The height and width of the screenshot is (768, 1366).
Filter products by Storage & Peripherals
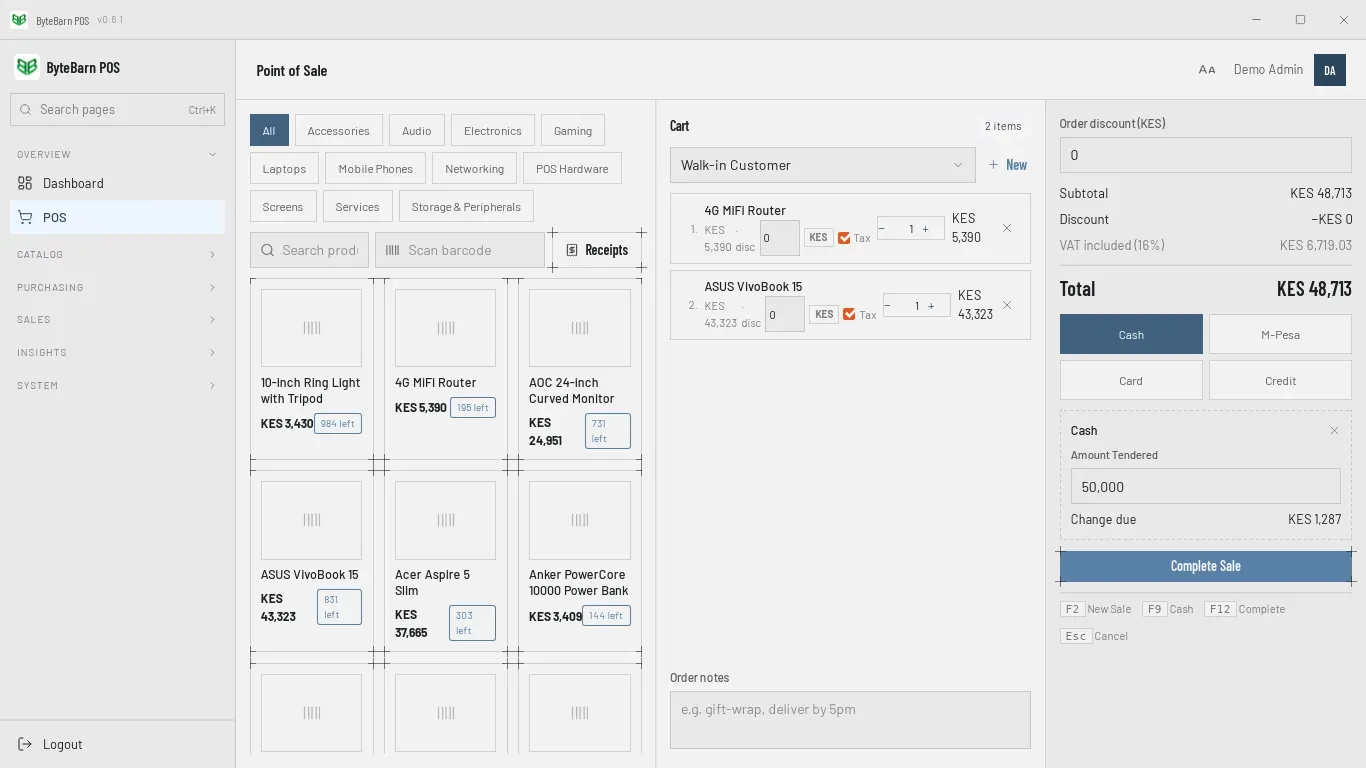click(466, 206)
